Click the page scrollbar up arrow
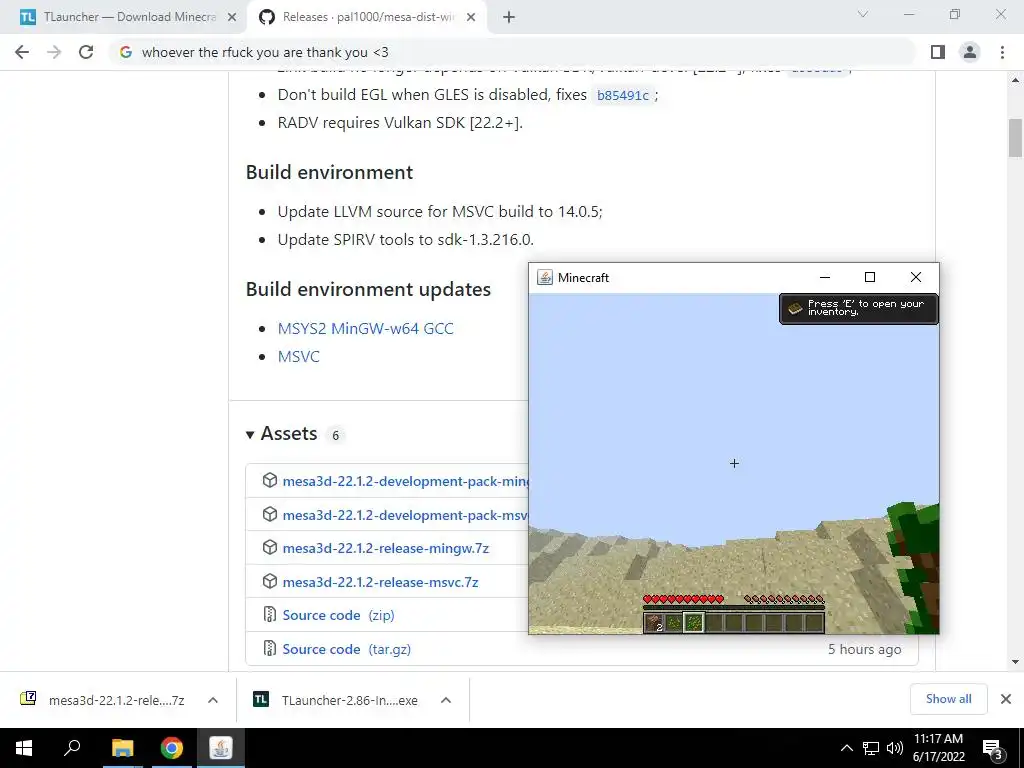Image resolution: width=1024 pixels, height=768 pixels. (1015, 80)
